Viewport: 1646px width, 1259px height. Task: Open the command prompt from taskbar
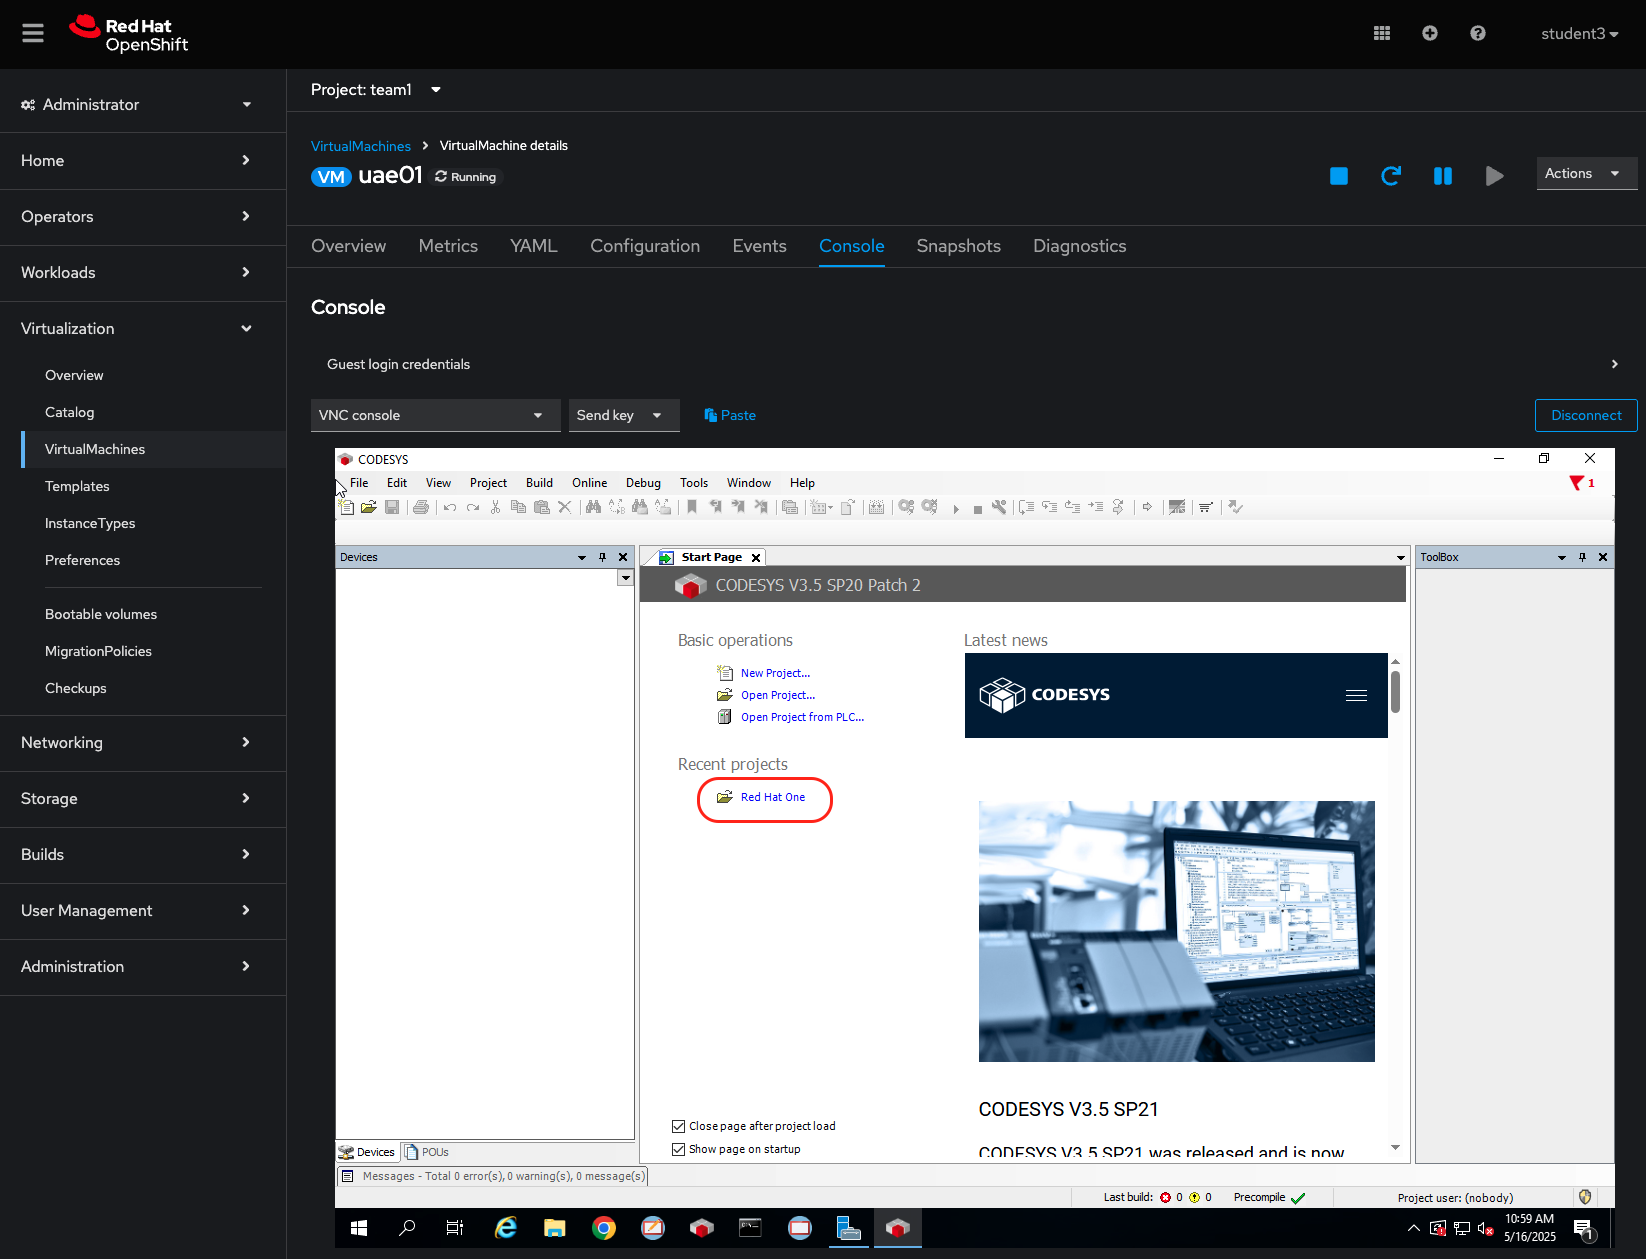pos(750,1228)
